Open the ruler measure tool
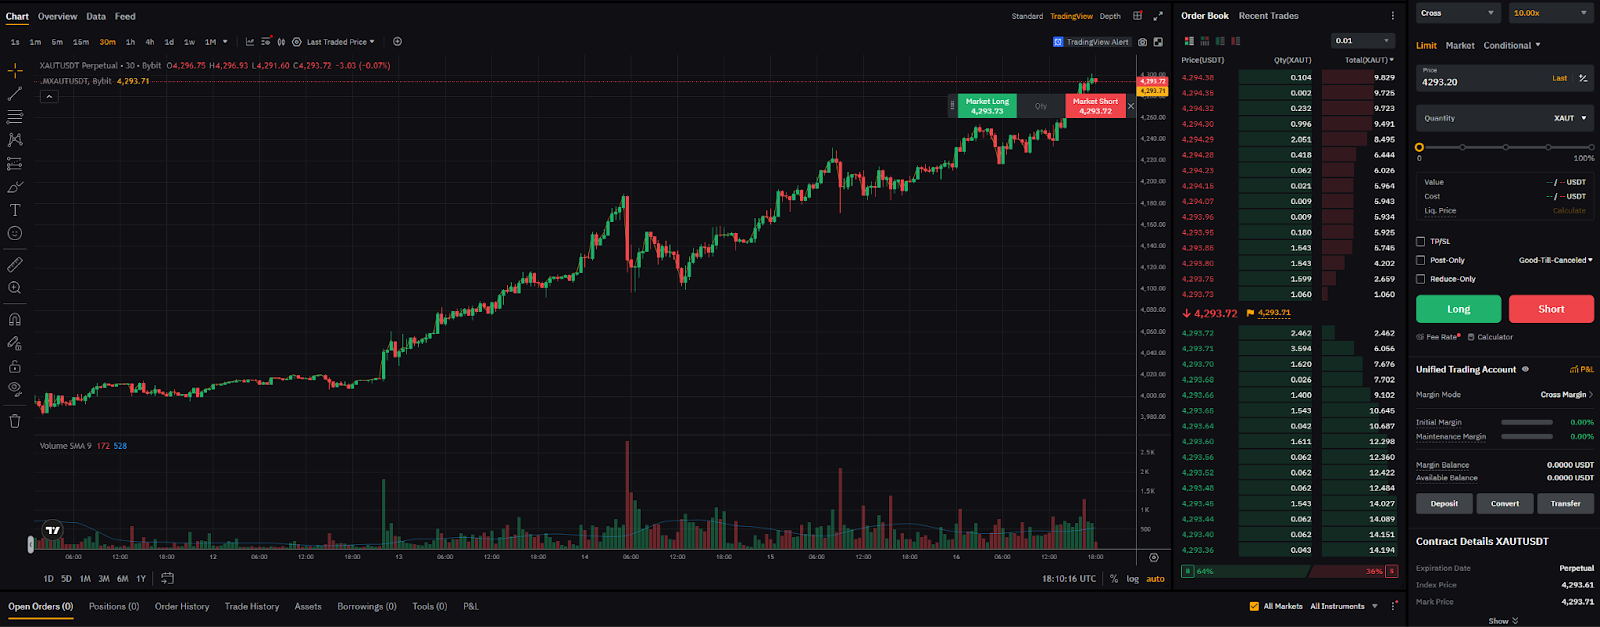Screen dimensions: 1600x627 point(15,265)
